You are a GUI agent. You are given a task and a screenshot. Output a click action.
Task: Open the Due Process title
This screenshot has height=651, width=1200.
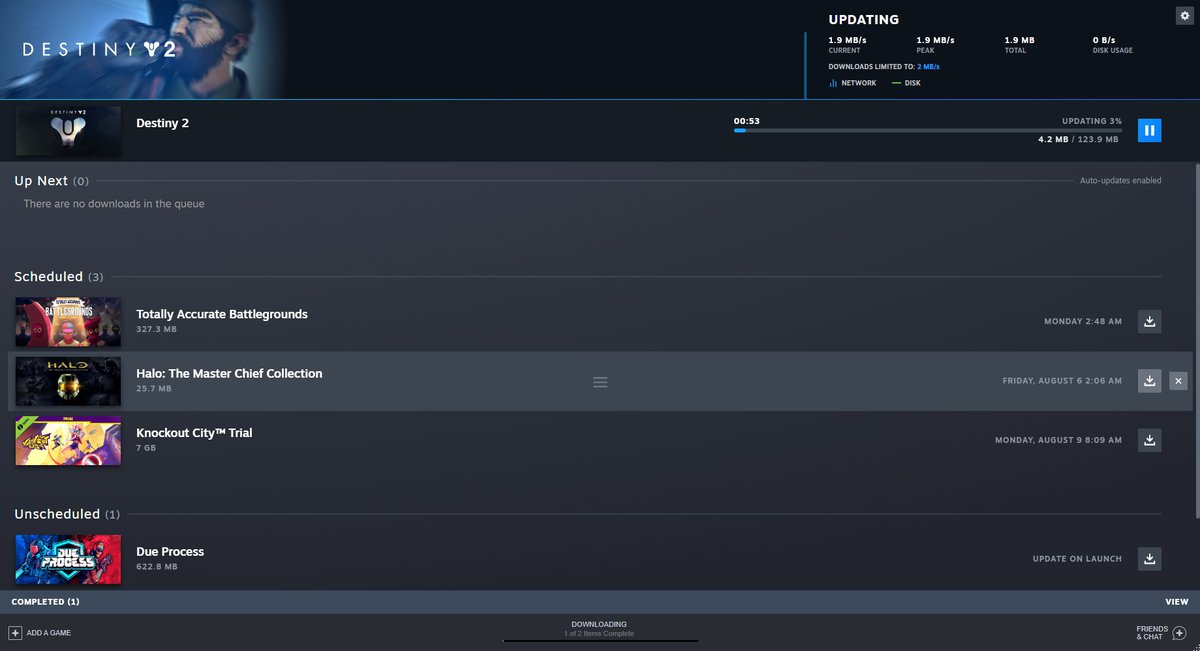pos(170,552)
